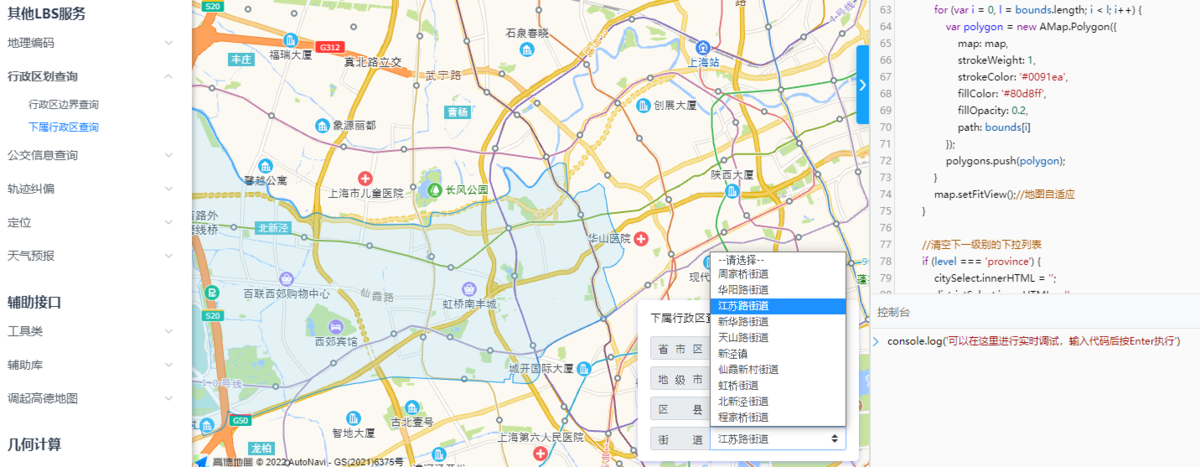
Task: Open the 下属行政区查询 demo link
Action: 63,127
